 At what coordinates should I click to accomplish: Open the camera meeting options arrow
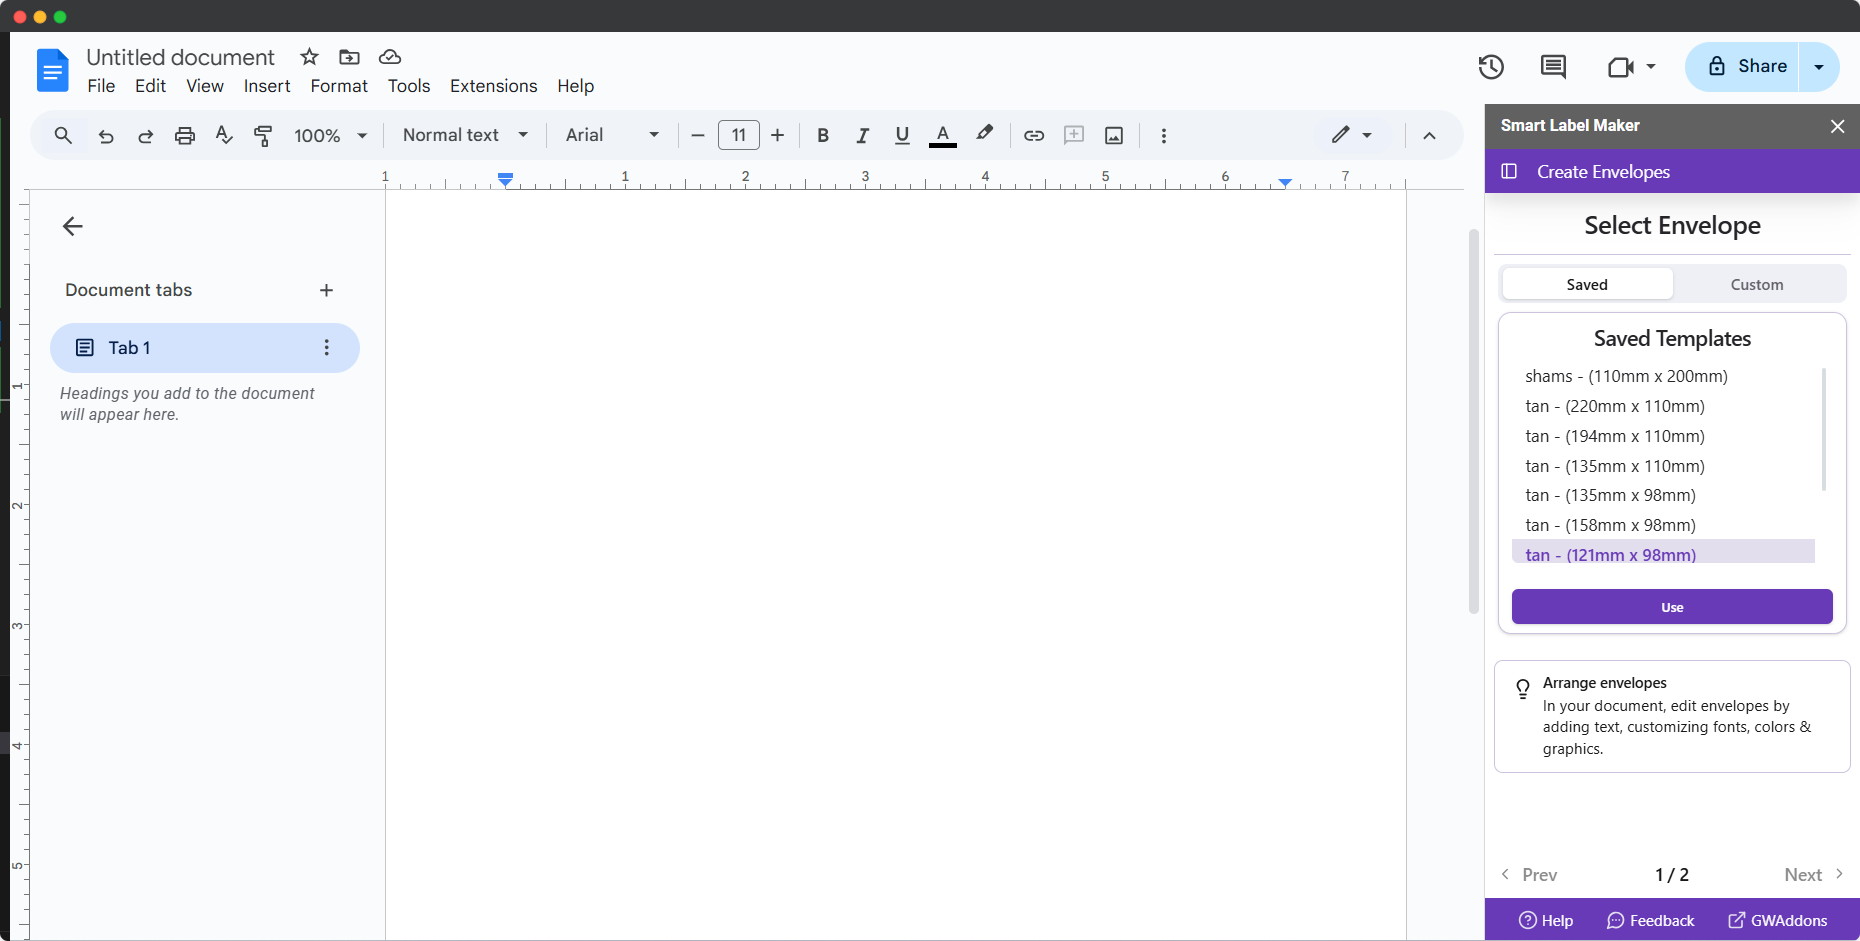click(1651, 67)
